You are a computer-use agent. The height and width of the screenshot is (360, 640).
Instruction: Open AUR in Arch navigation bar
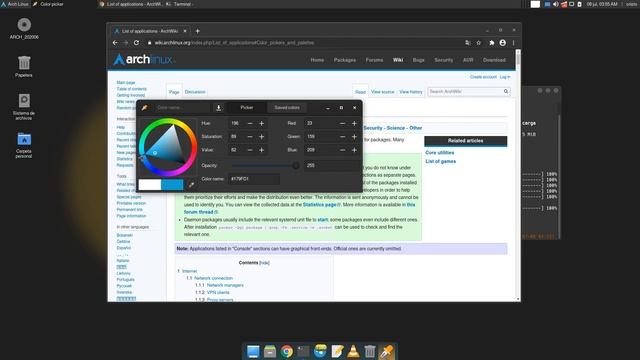[468, 60]
